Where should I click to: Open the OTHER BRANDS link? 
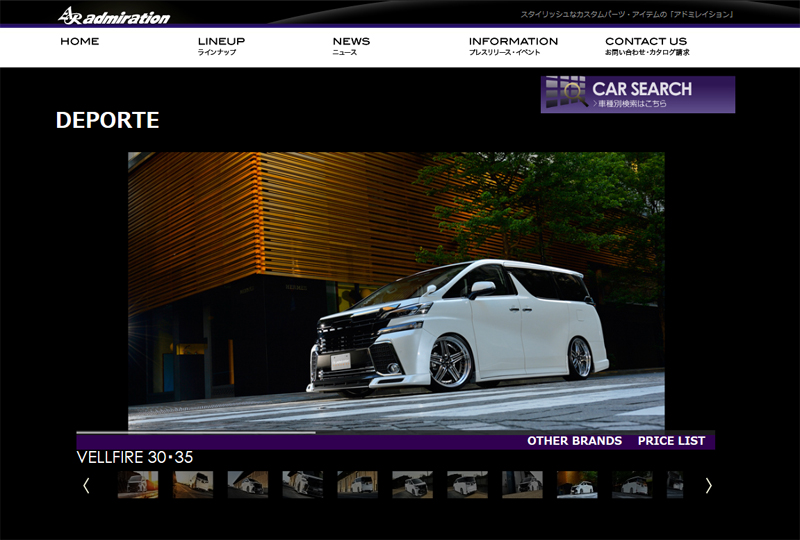(574, 441)
